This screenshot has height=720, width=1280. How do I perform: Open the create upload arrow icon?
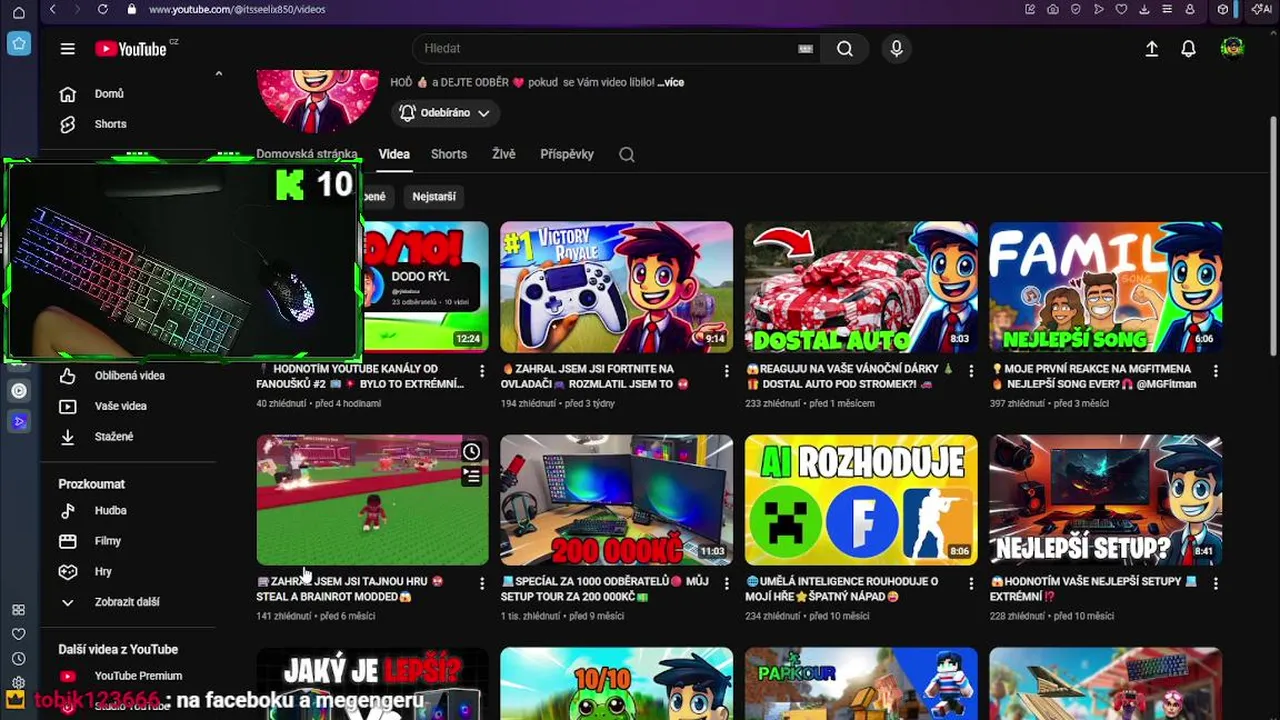(1152, 48)
